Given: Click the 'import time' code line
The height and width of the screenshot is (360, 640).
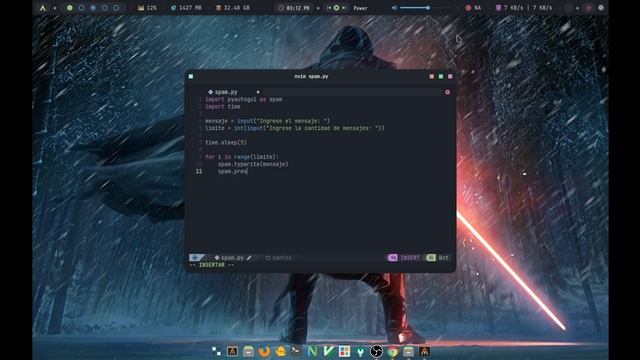Looking at the screenshot, I should coord(222,107).
